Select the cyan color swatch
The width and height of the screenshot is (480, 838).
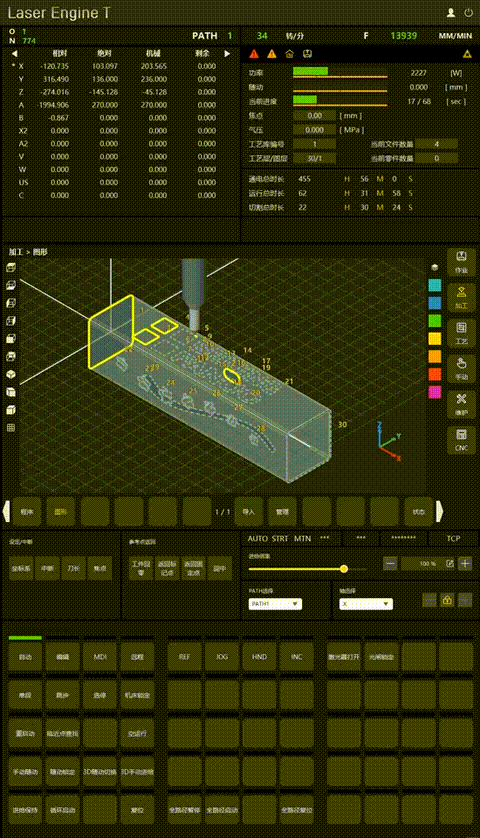pyautogui.click(x=435, y=285)
